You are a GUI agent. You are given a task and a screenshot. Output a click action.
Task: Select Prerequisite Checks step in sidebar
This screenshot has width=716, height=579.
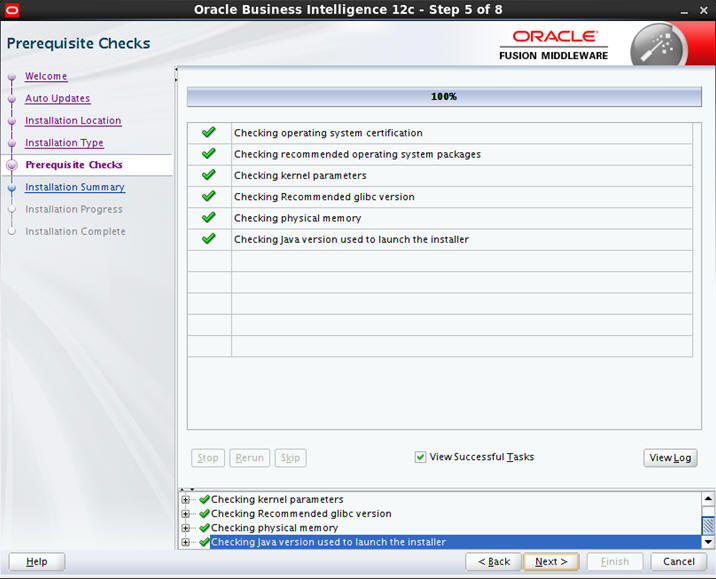pos(74,165)
